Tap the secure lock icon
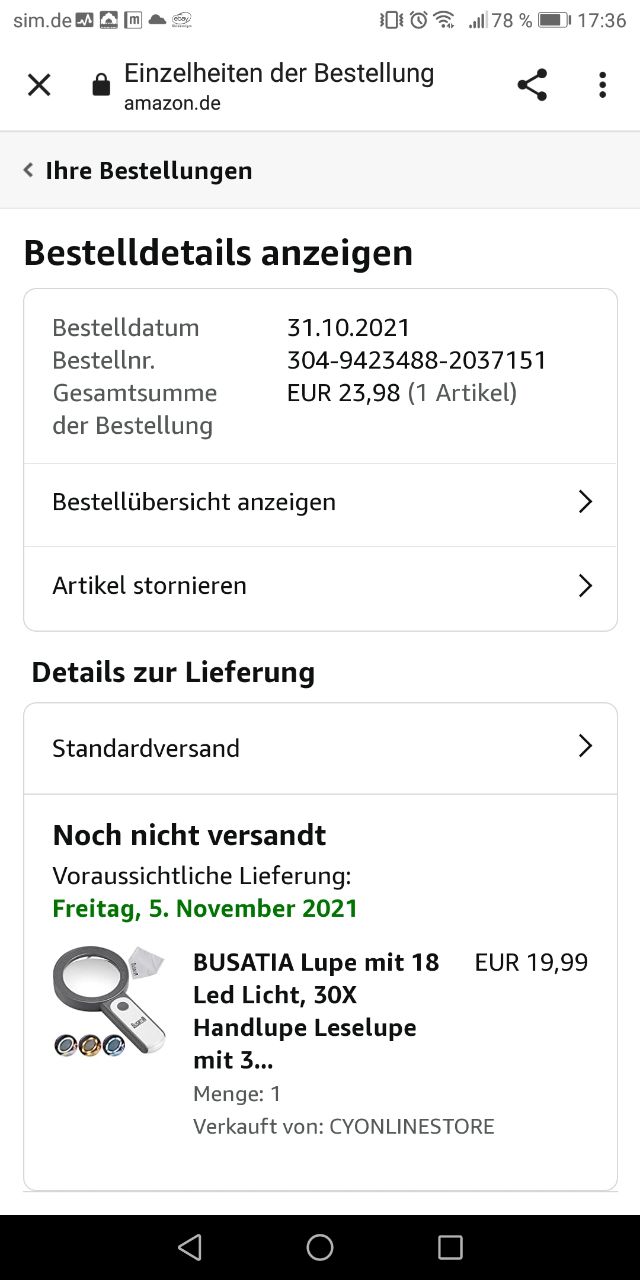This screenshot has height=1280, width=640. pos(101,86)
